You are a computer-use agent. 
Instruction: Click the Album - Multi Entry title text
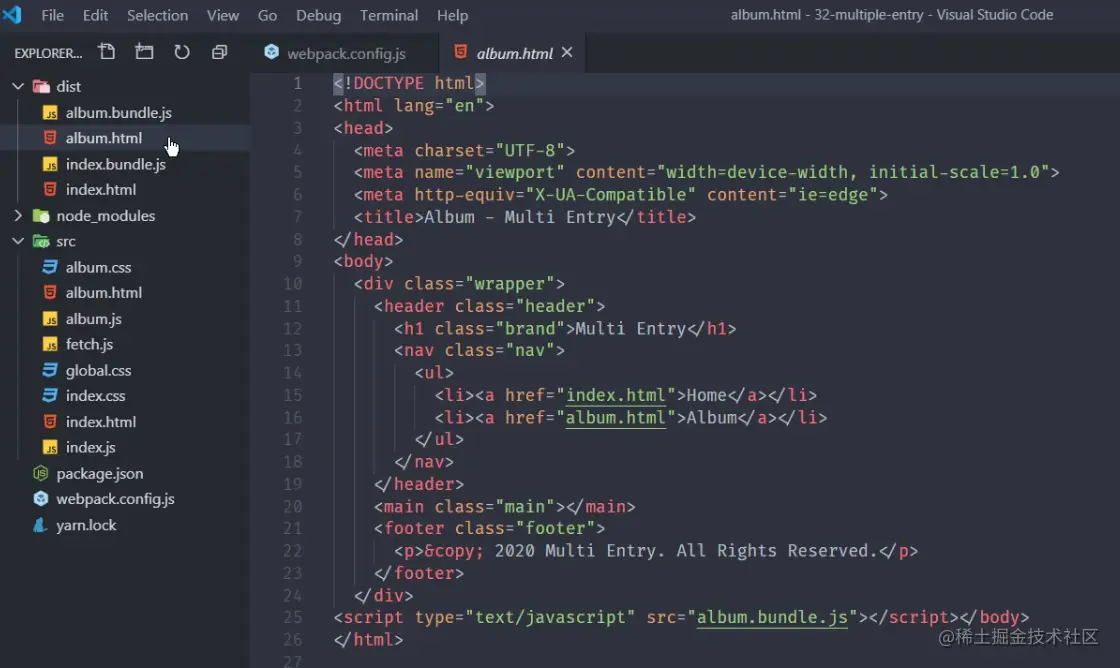(519, 216)
